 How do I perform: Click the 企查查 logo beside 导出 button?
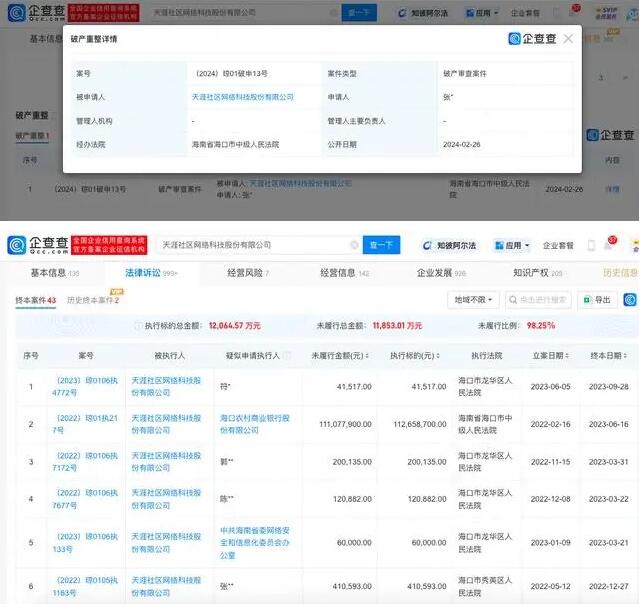(x=630, y=299)
